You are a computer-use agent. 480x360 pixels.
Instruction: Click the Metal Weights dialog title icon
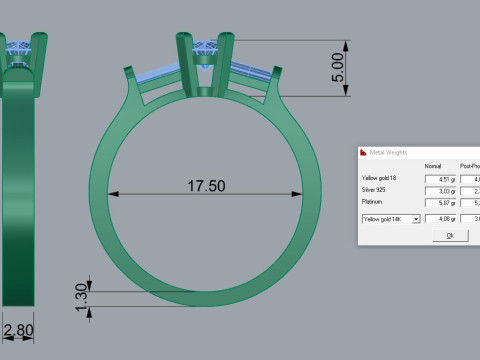[363, 152]
